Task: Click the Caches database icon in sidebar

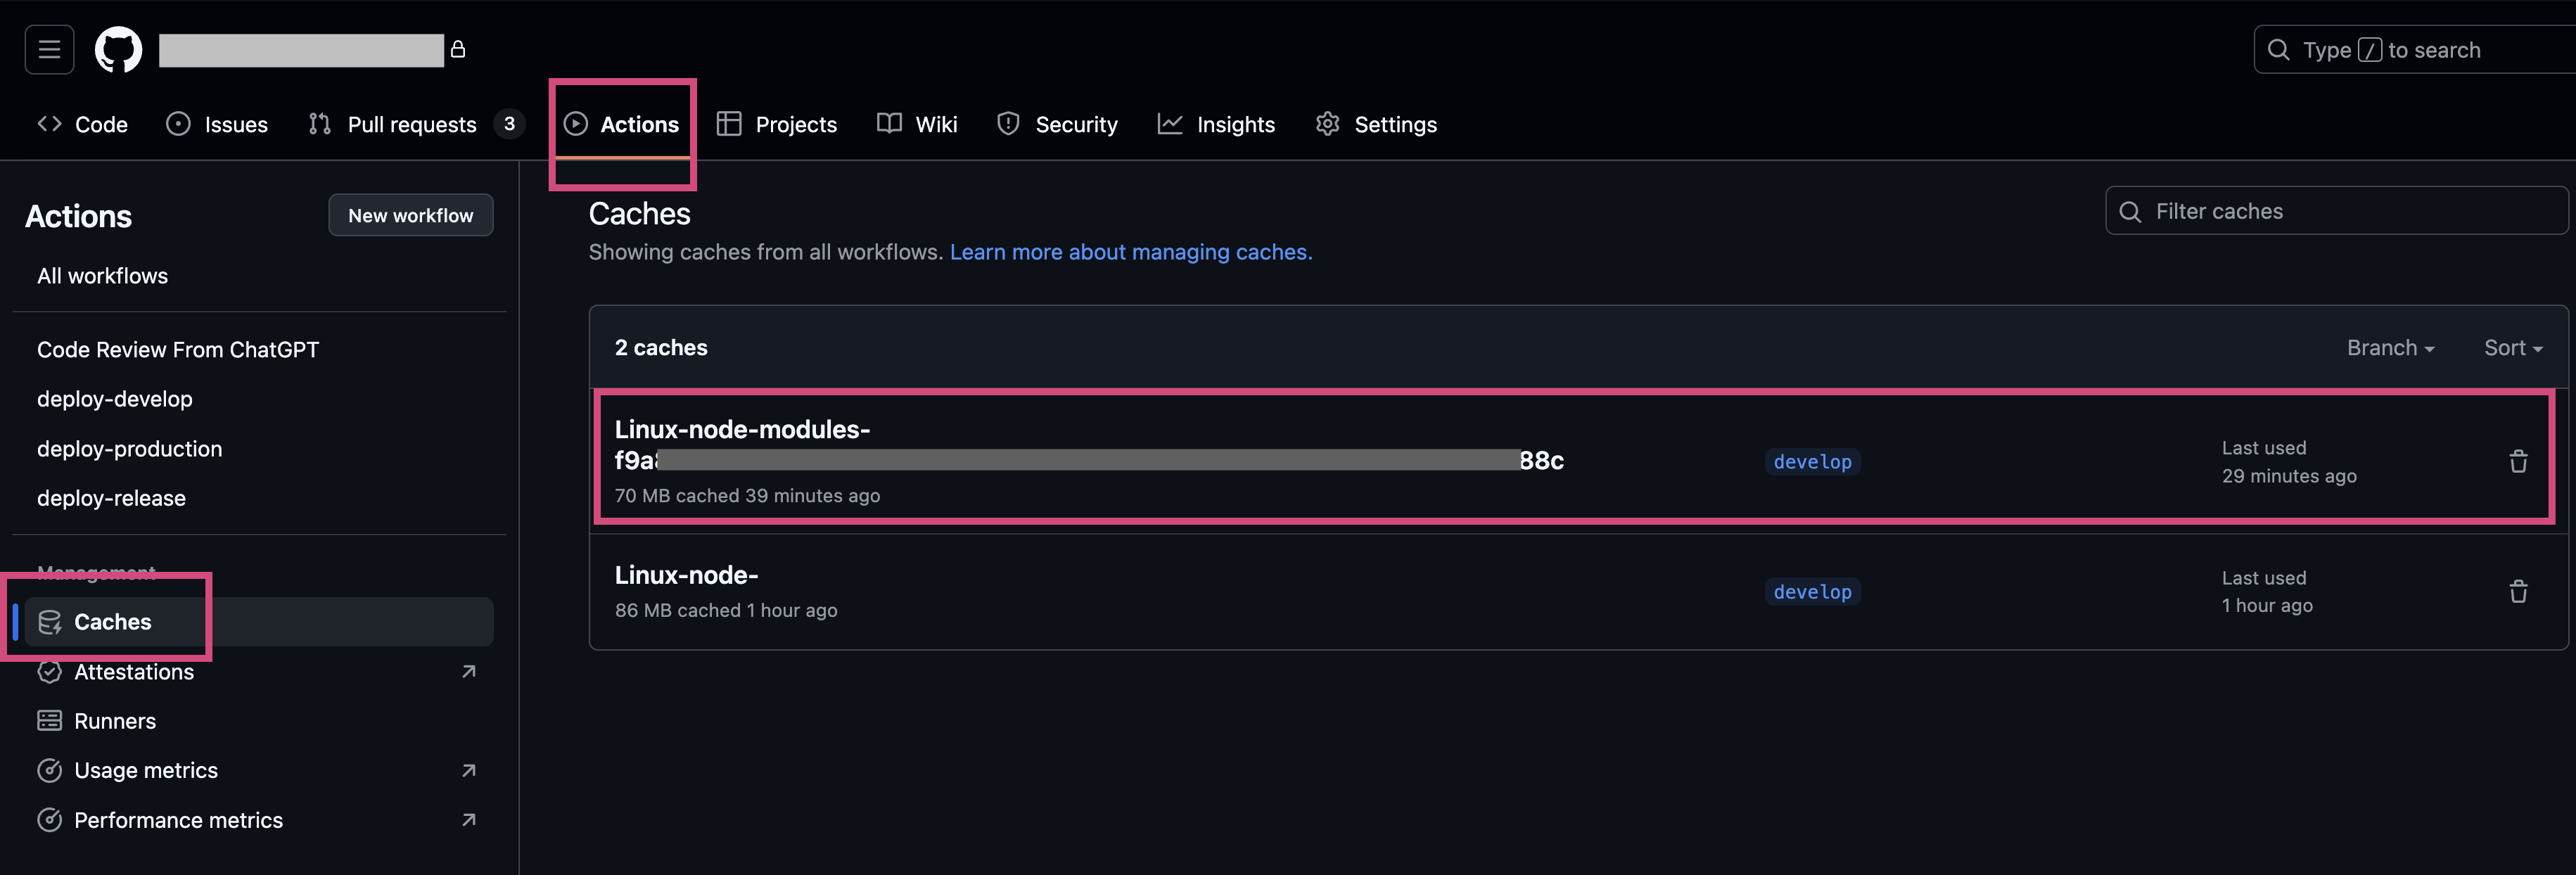Action: [x=50, y=621]
